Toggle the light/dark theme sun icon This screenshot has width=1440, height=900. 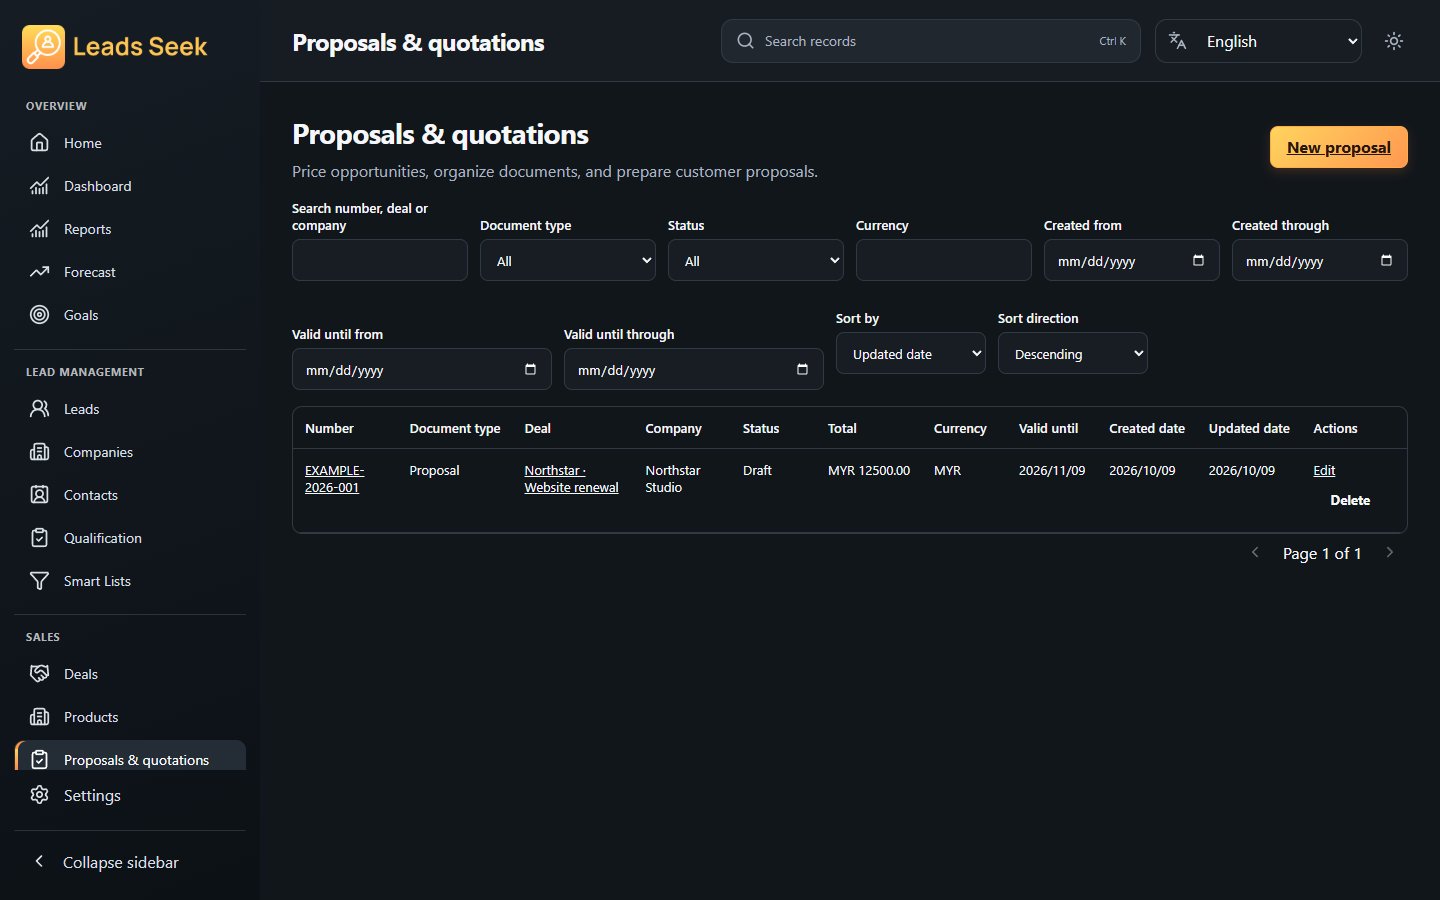(x=1394, y=41)
